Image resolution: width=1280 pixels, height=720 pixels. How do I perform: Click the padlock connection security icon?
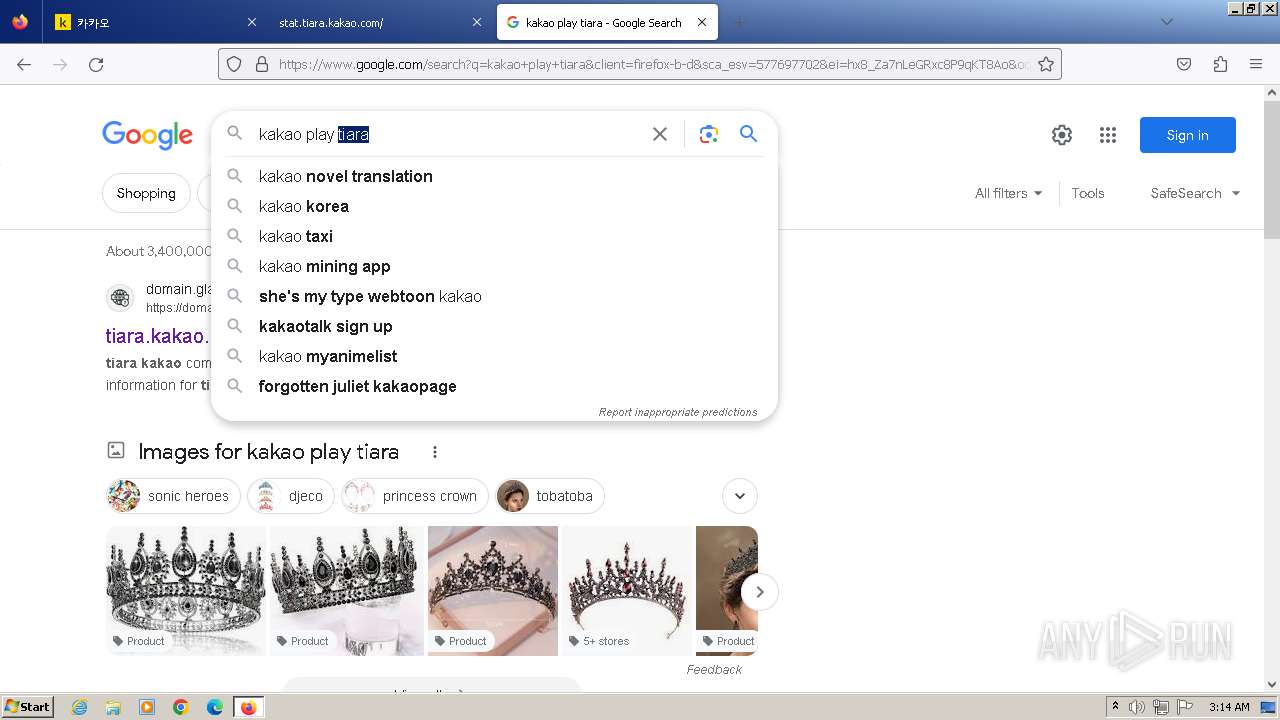[262, 64]
